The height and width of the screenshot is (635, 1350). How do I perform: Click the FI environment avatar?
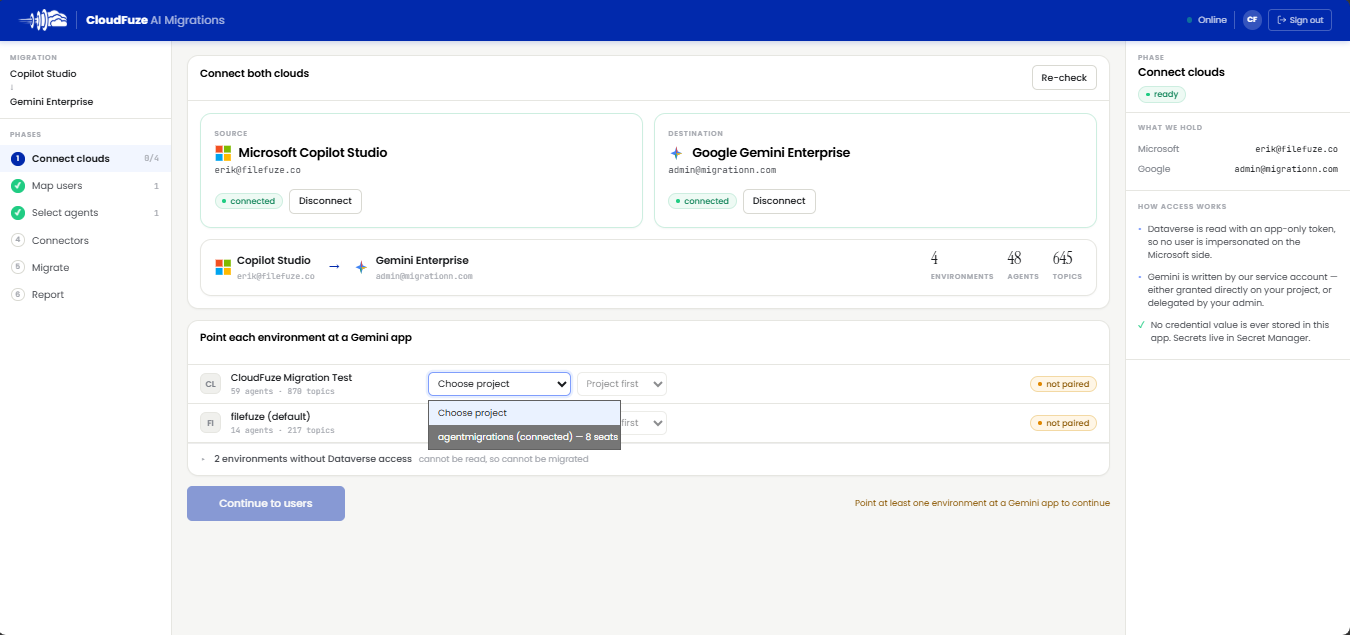pos(210,423)
